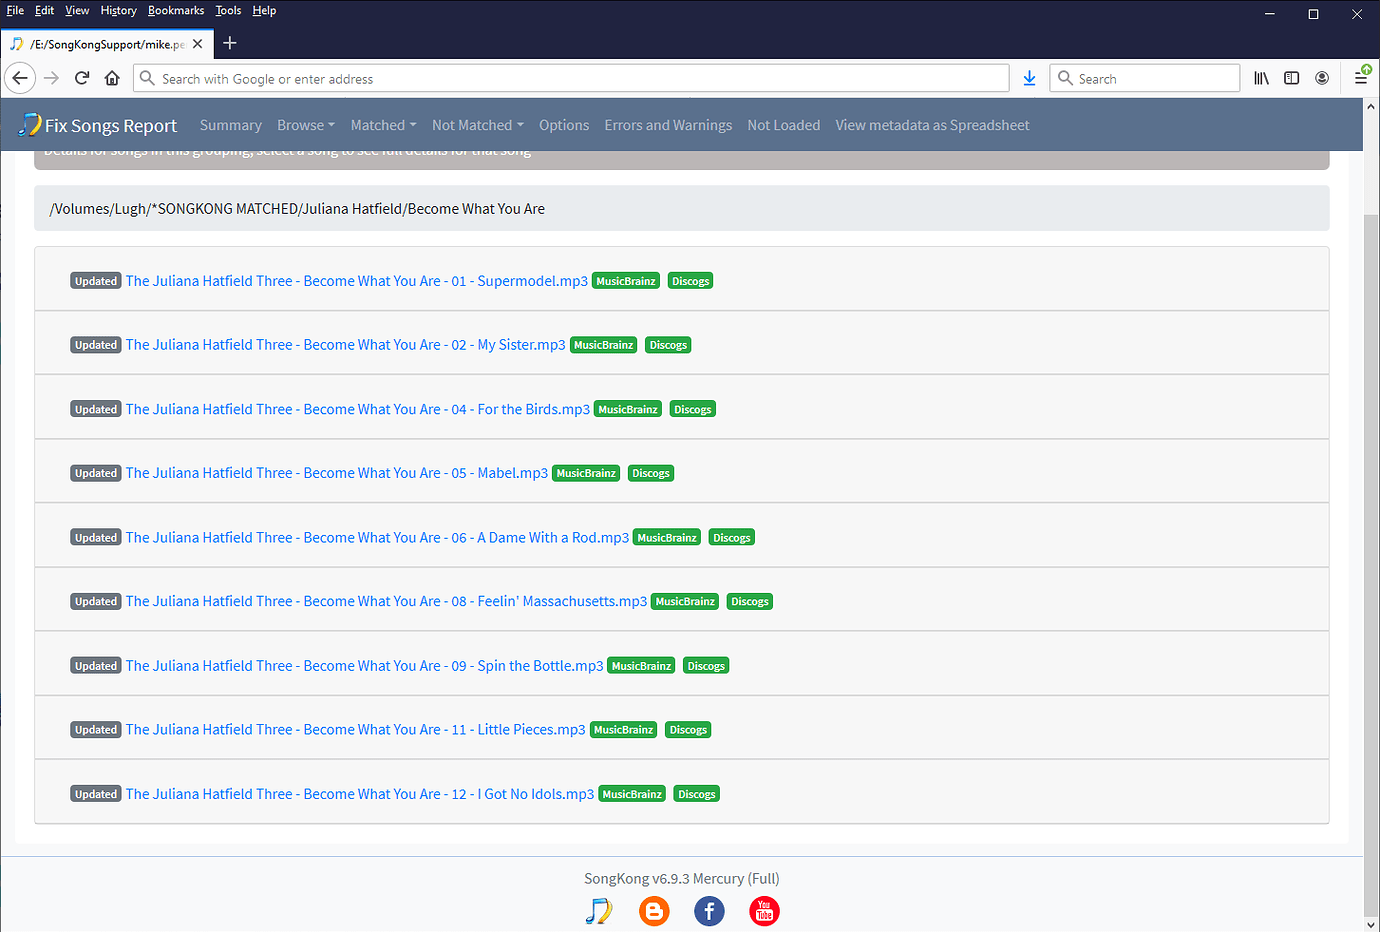The width and height of the screenshot is (1380, 932).
Task: Open the File menu
Action: point(15,10)
